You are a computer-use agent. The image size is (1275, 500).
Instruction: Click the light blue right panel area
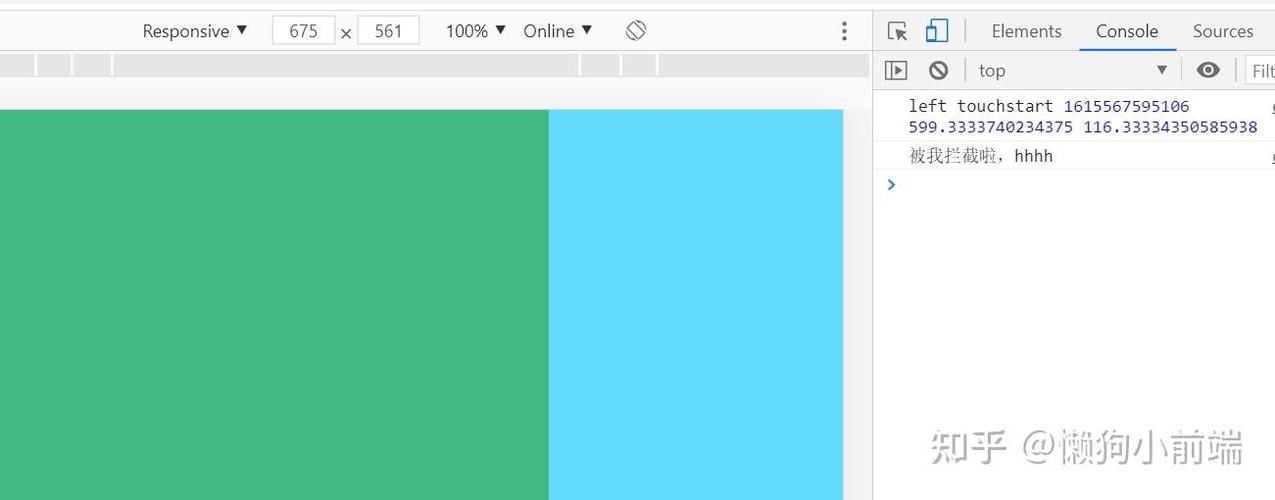(x=696, y=305)
